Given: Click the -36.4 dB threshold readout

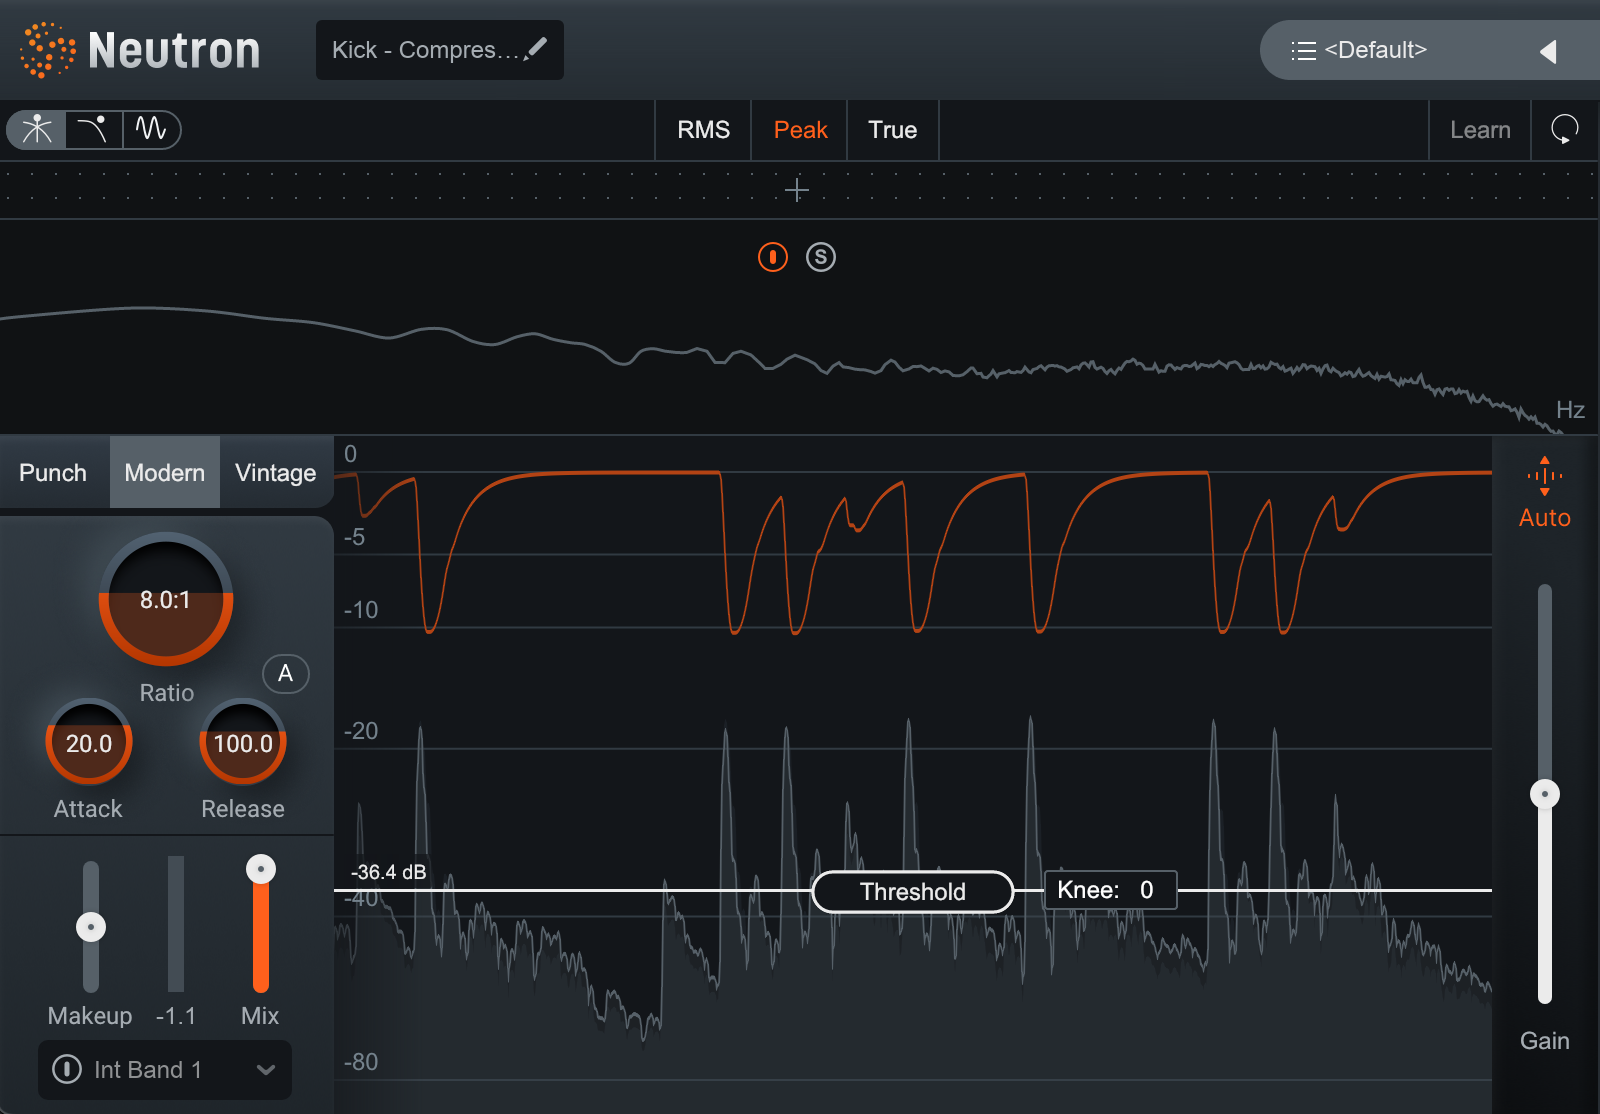Looking at the screenshot, I should [x=389, y=872].
